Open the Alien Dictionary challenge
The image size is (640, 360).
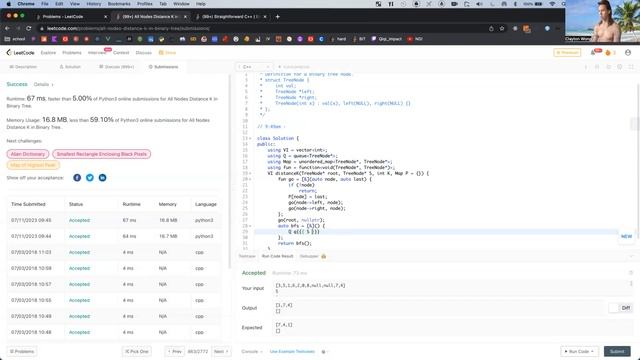[28, 154]
